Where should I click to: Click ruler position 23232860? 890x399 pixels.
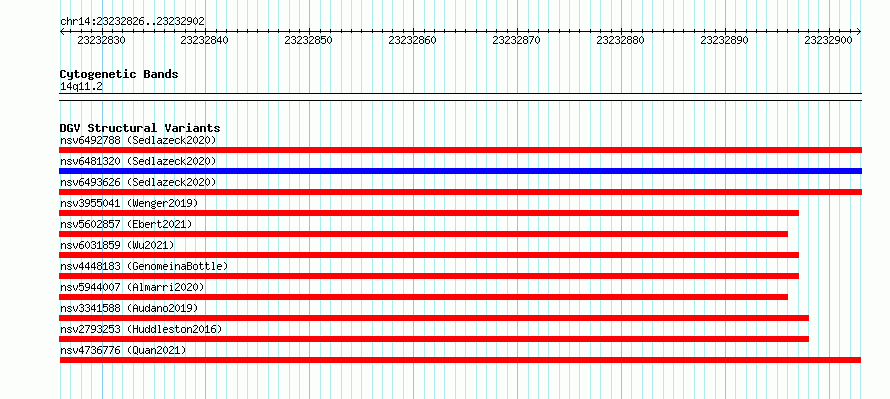pos(413,40)
